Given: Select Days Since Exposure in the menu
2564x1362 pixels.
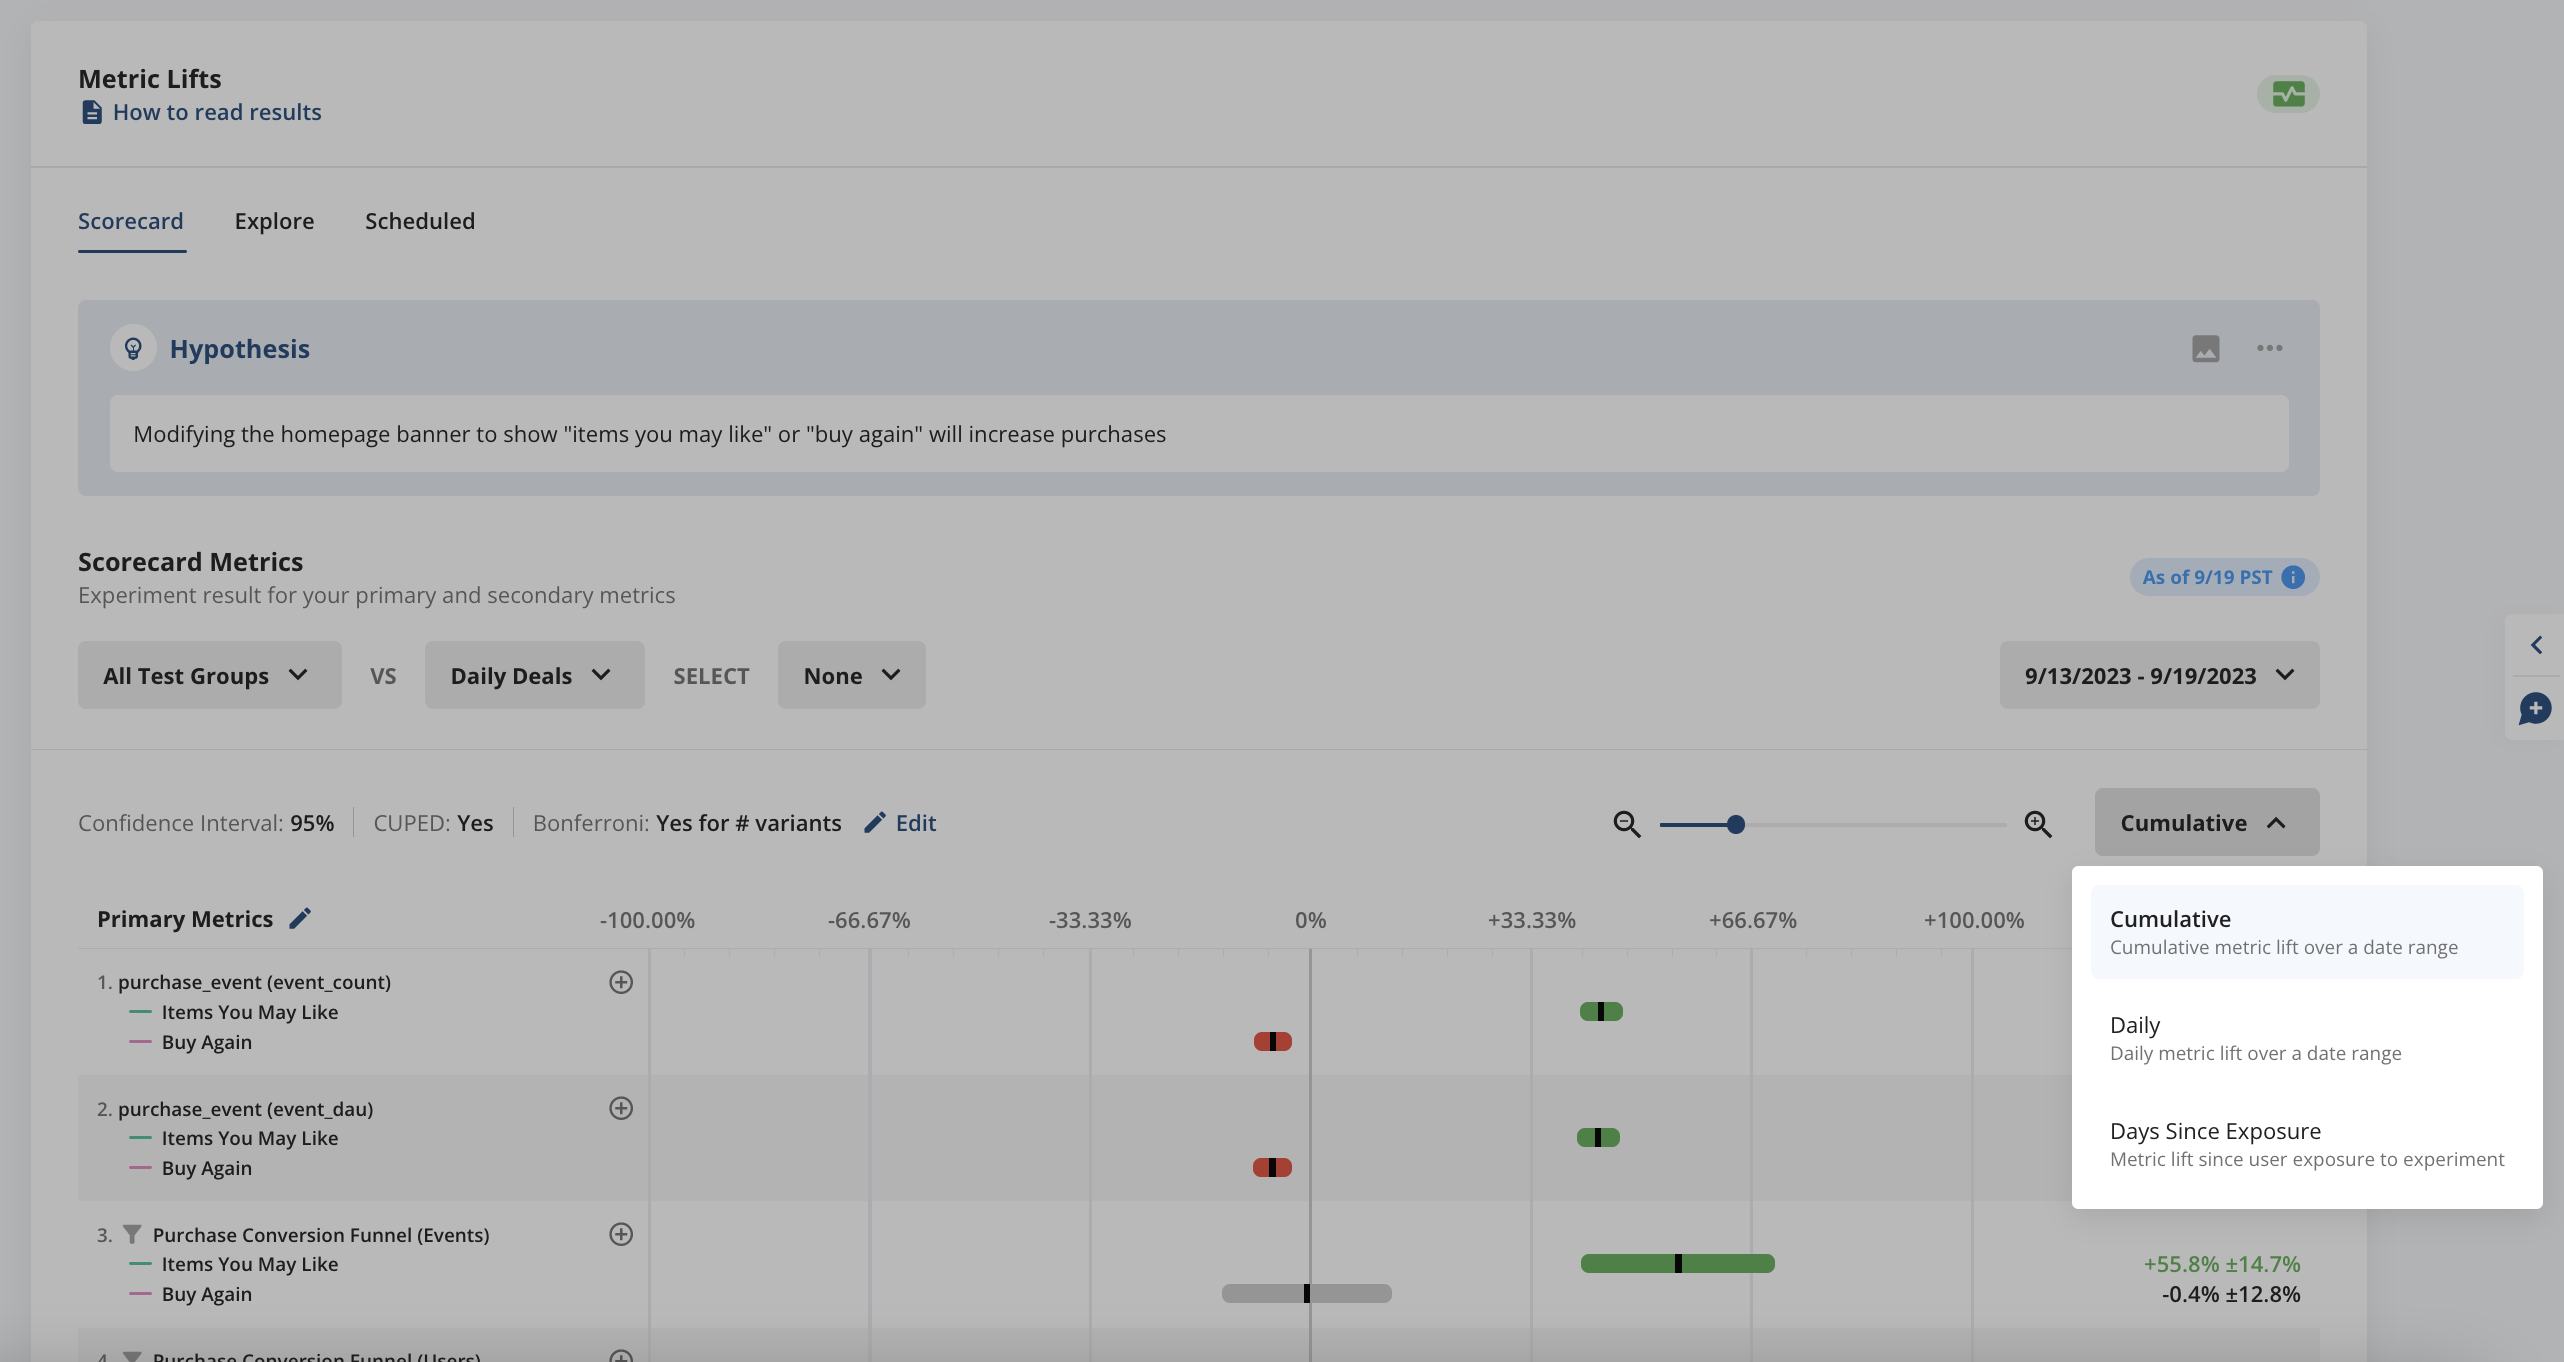Looking at the screenshot, I should point(2307,1144).
